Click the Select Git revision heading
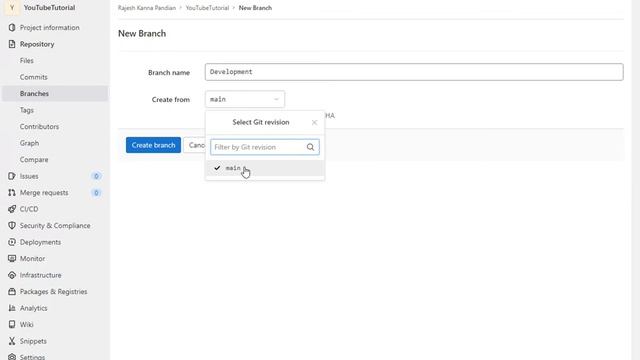Screen dimensions: 640x360 pyautogui.click(x=261, y=122)
